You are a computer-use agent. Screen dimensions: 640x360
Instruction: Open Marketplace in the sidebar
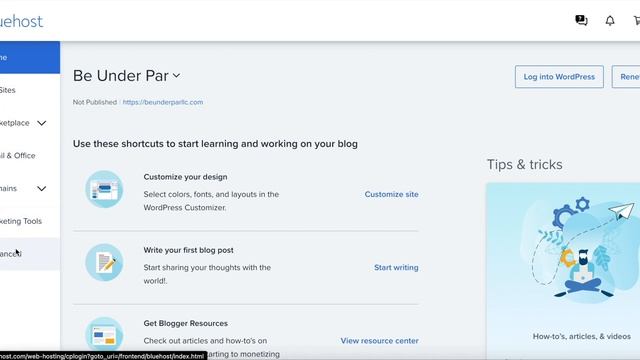tap(15, 123)
